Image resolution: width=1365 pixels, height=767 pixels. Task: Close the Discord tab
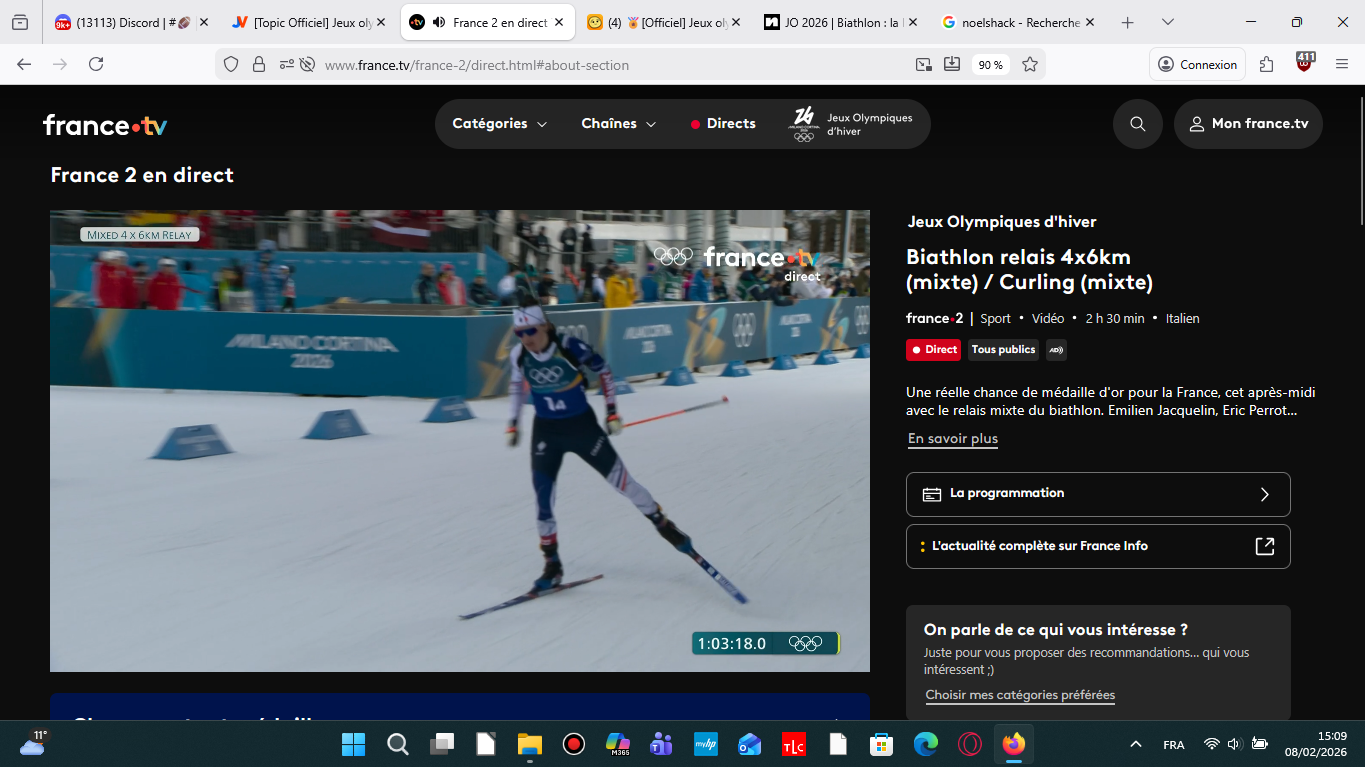tap(204, 22)
